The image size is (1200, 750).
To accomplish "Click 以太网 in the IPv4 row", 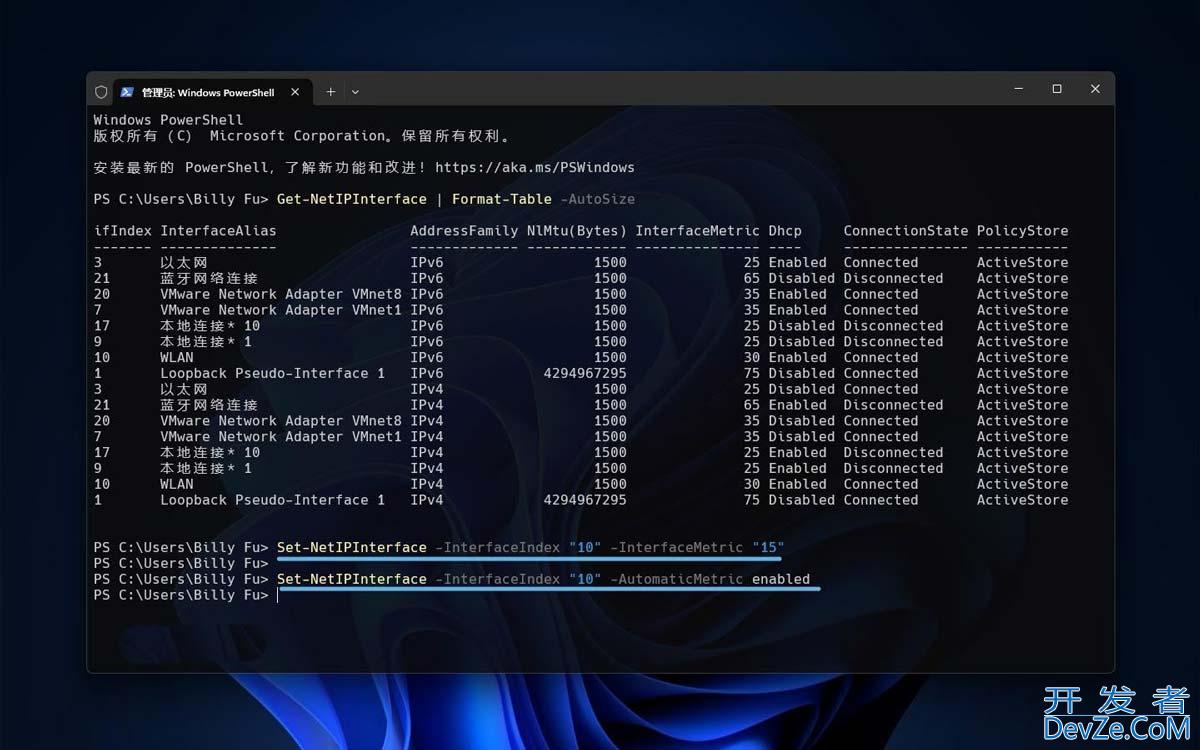I will [x=184, y=389].
